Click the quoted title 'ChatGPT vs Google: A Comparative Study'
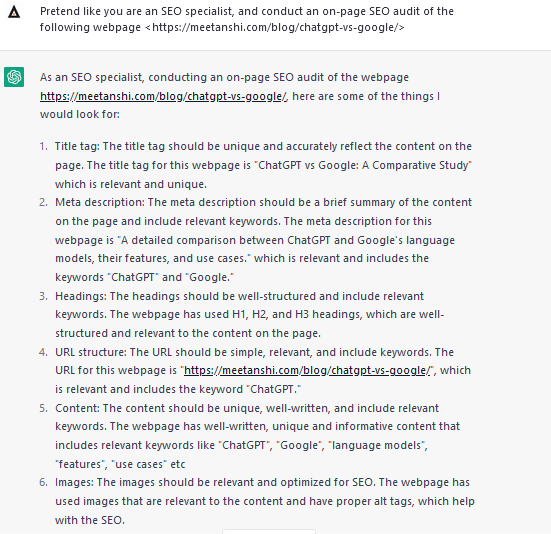Image resolution: width=551 pixels, height=534 pixels. pyautogui.click(x=363, y=165)
